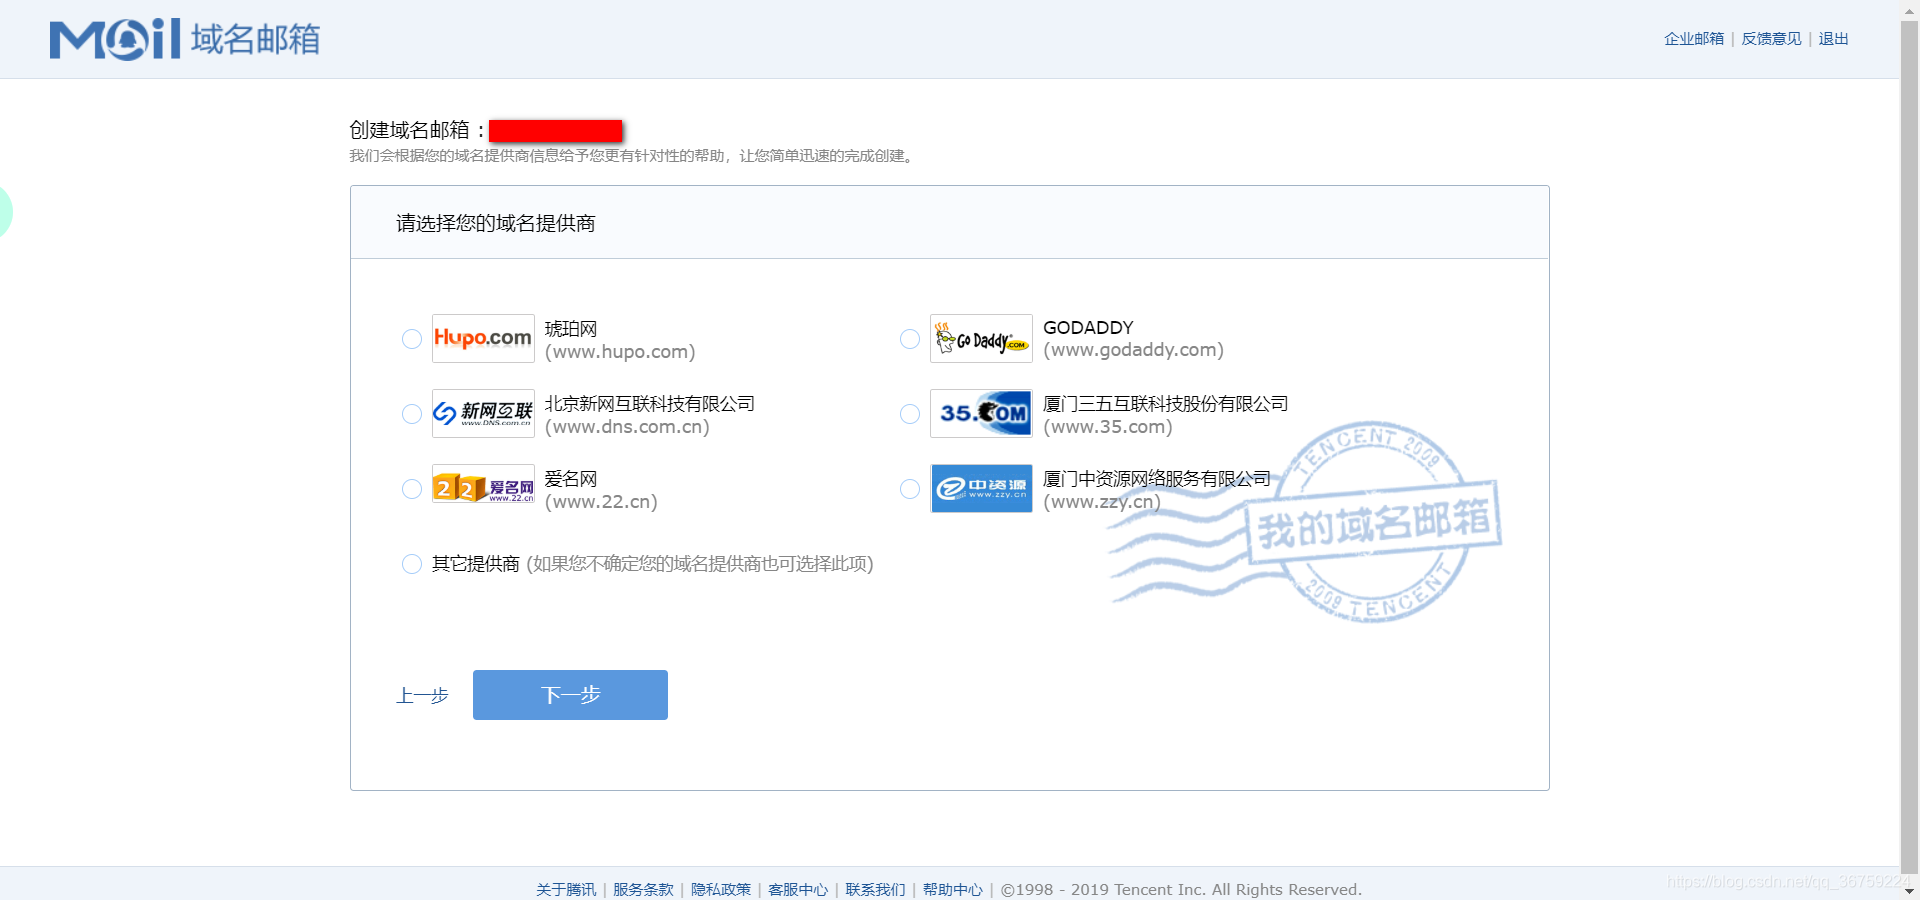The width and height of the screenshot is (1920, 900).
Task: Click (www.dns.com.cn) text
Action: click(x=627, y=427)
